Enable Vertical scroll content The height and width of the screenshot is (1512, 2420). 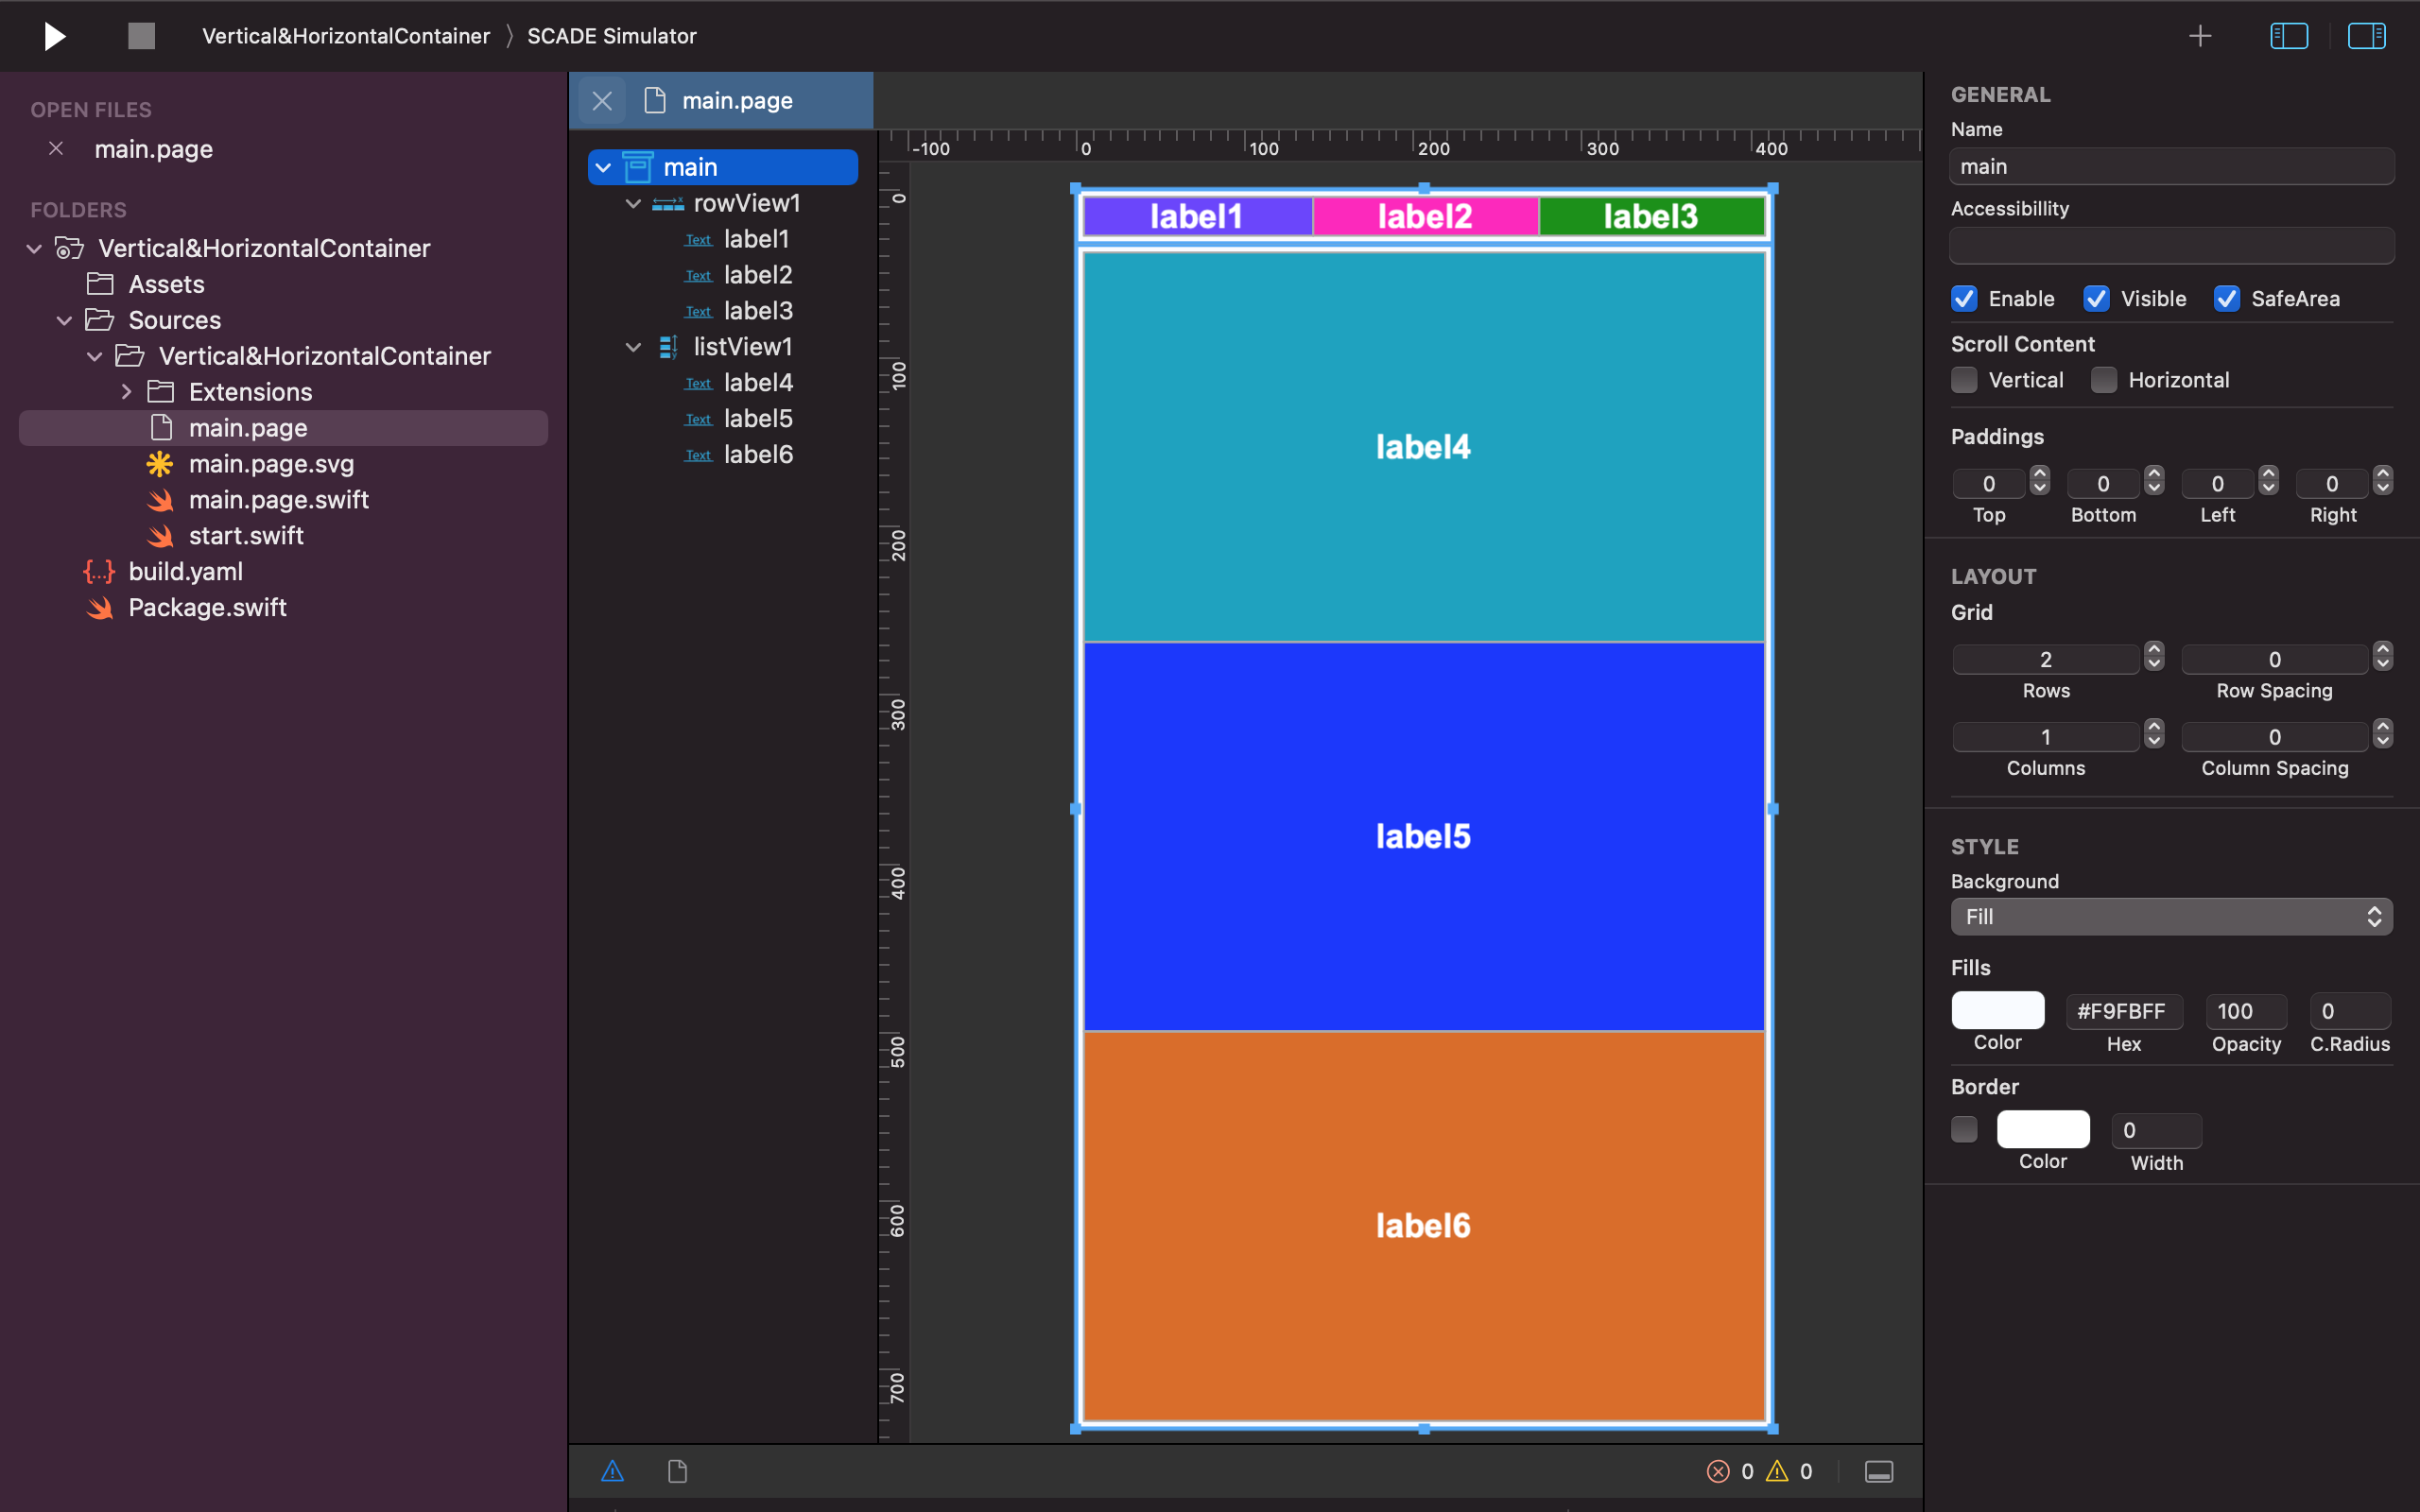click(1964, 380)
